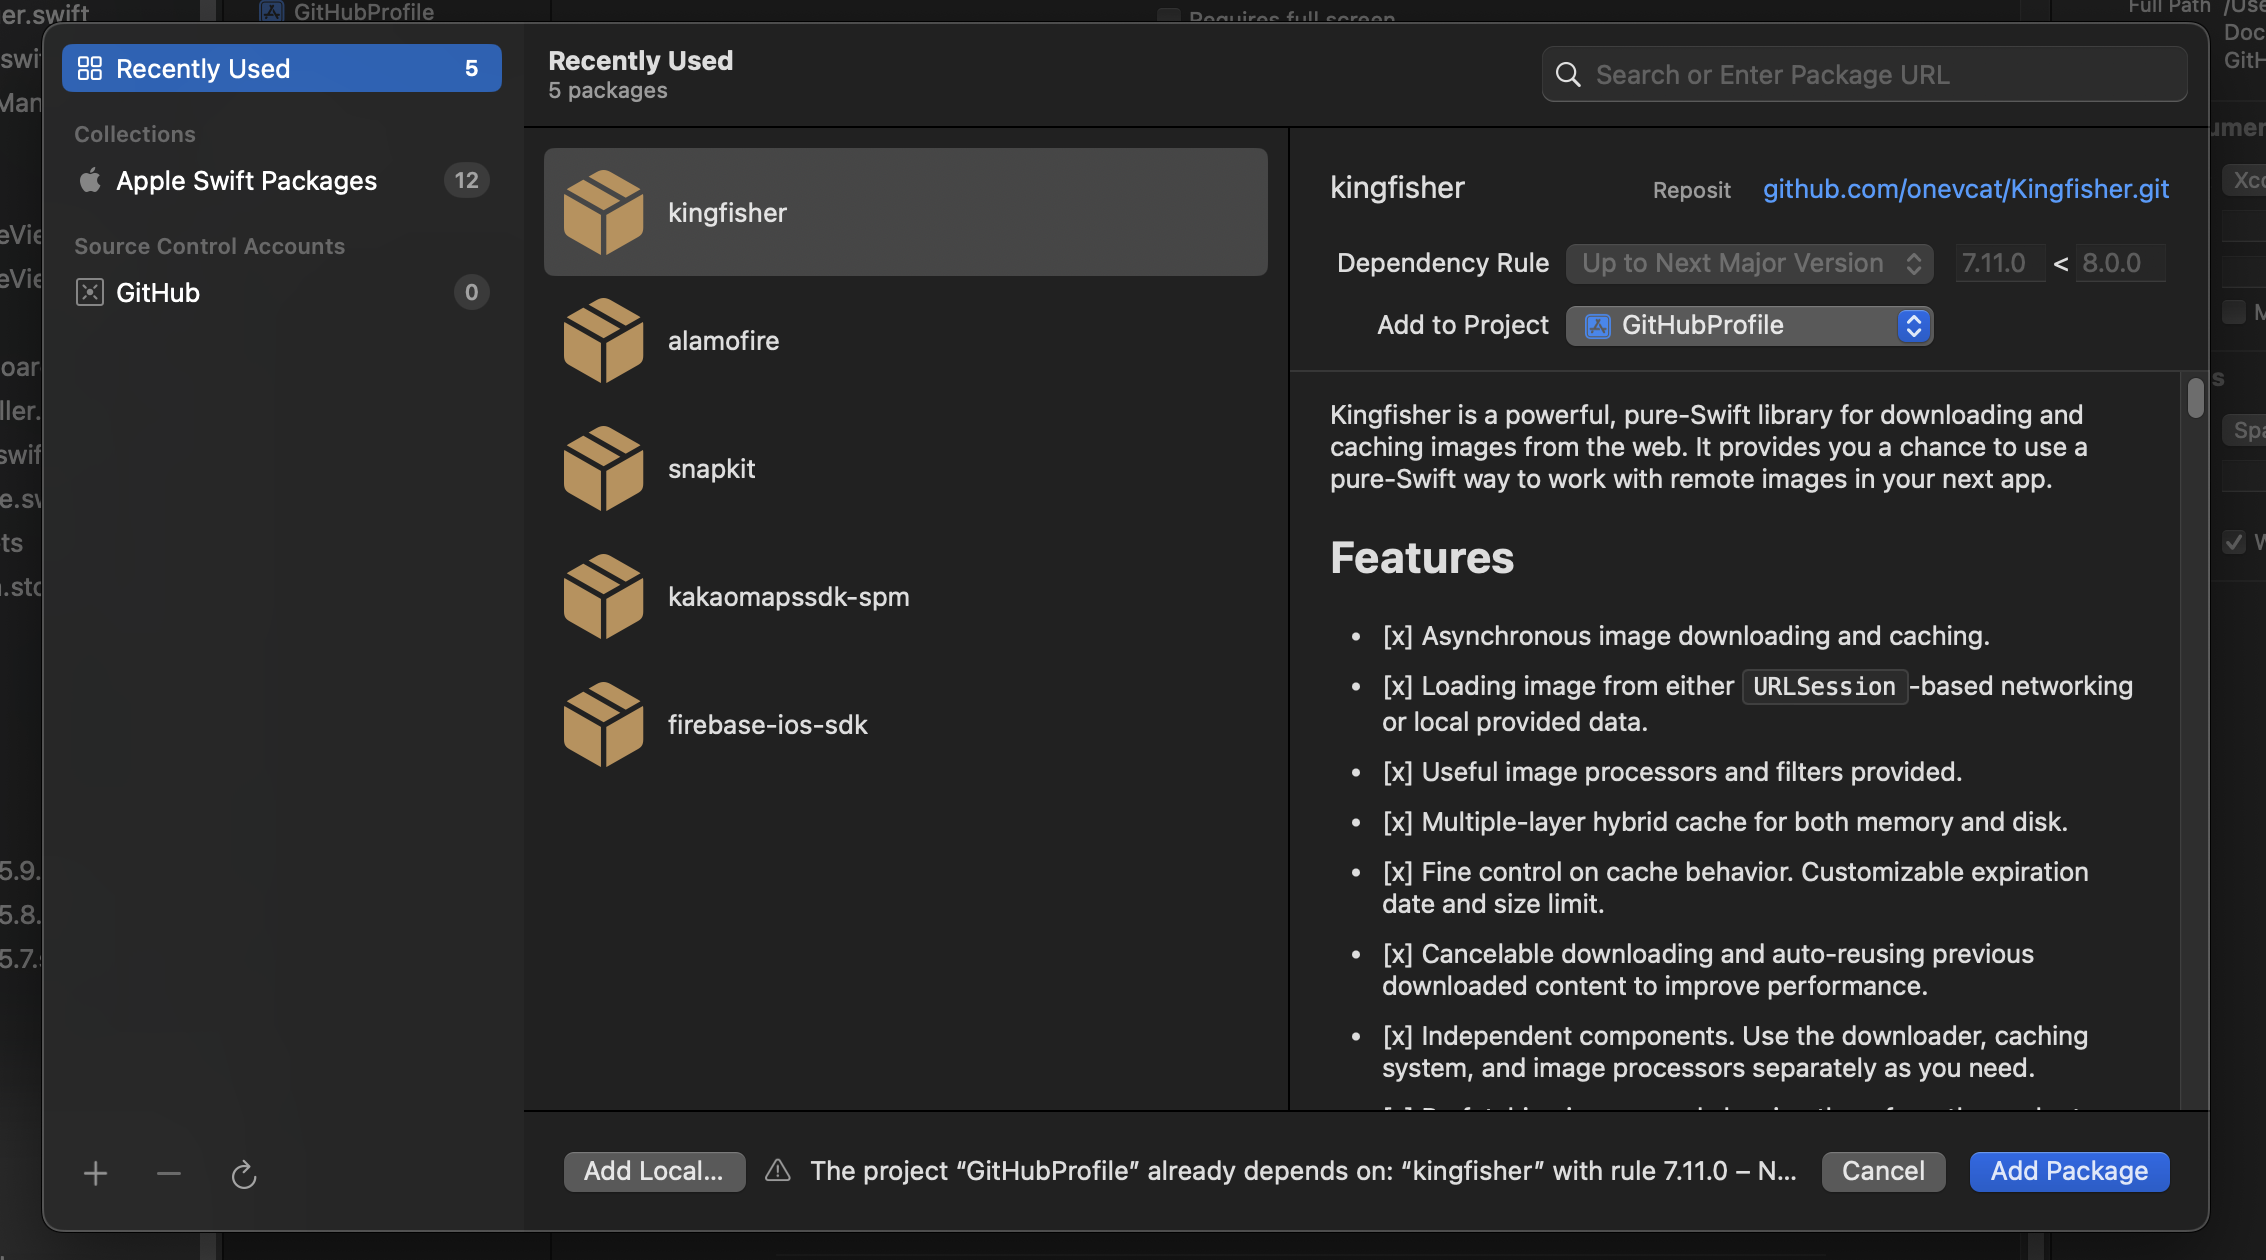Click the Add to Project popup arrows
Image resolution: width=2266 pixels, height=1260 pixels.
pyautogui.click(x=1914, y=325)
